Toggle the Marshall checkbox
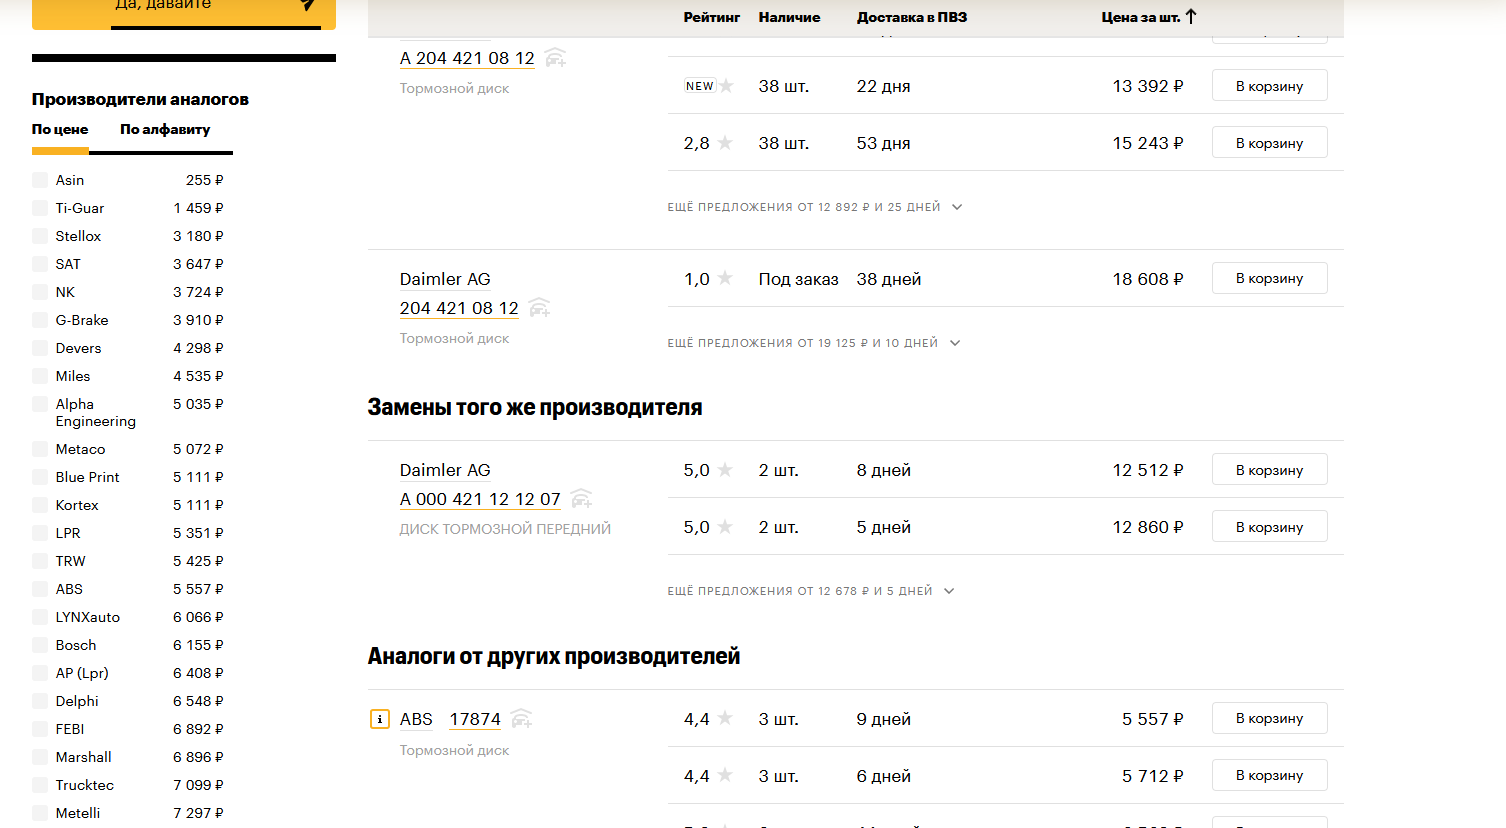The image size is (1506, 828). (40, 757)
